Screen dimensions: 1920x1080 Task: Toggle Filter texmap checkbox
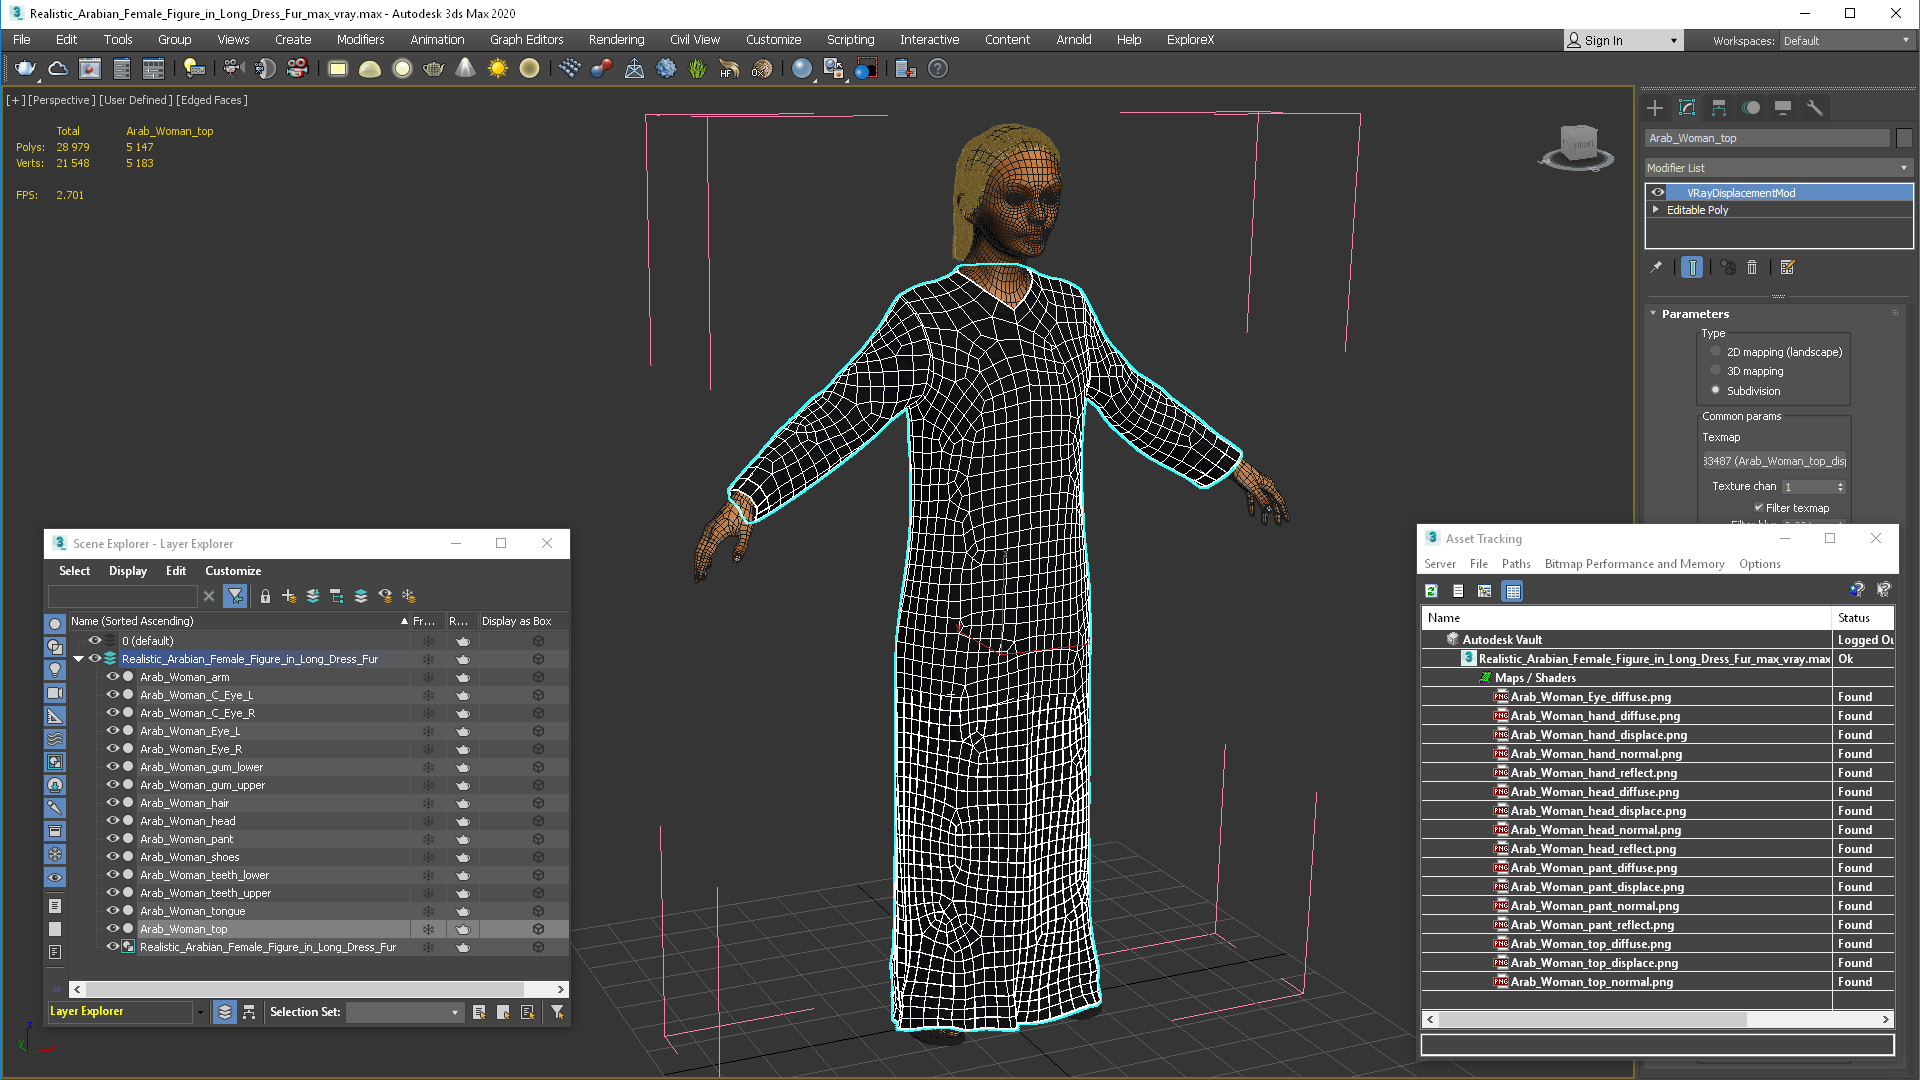coord(1759,508)
